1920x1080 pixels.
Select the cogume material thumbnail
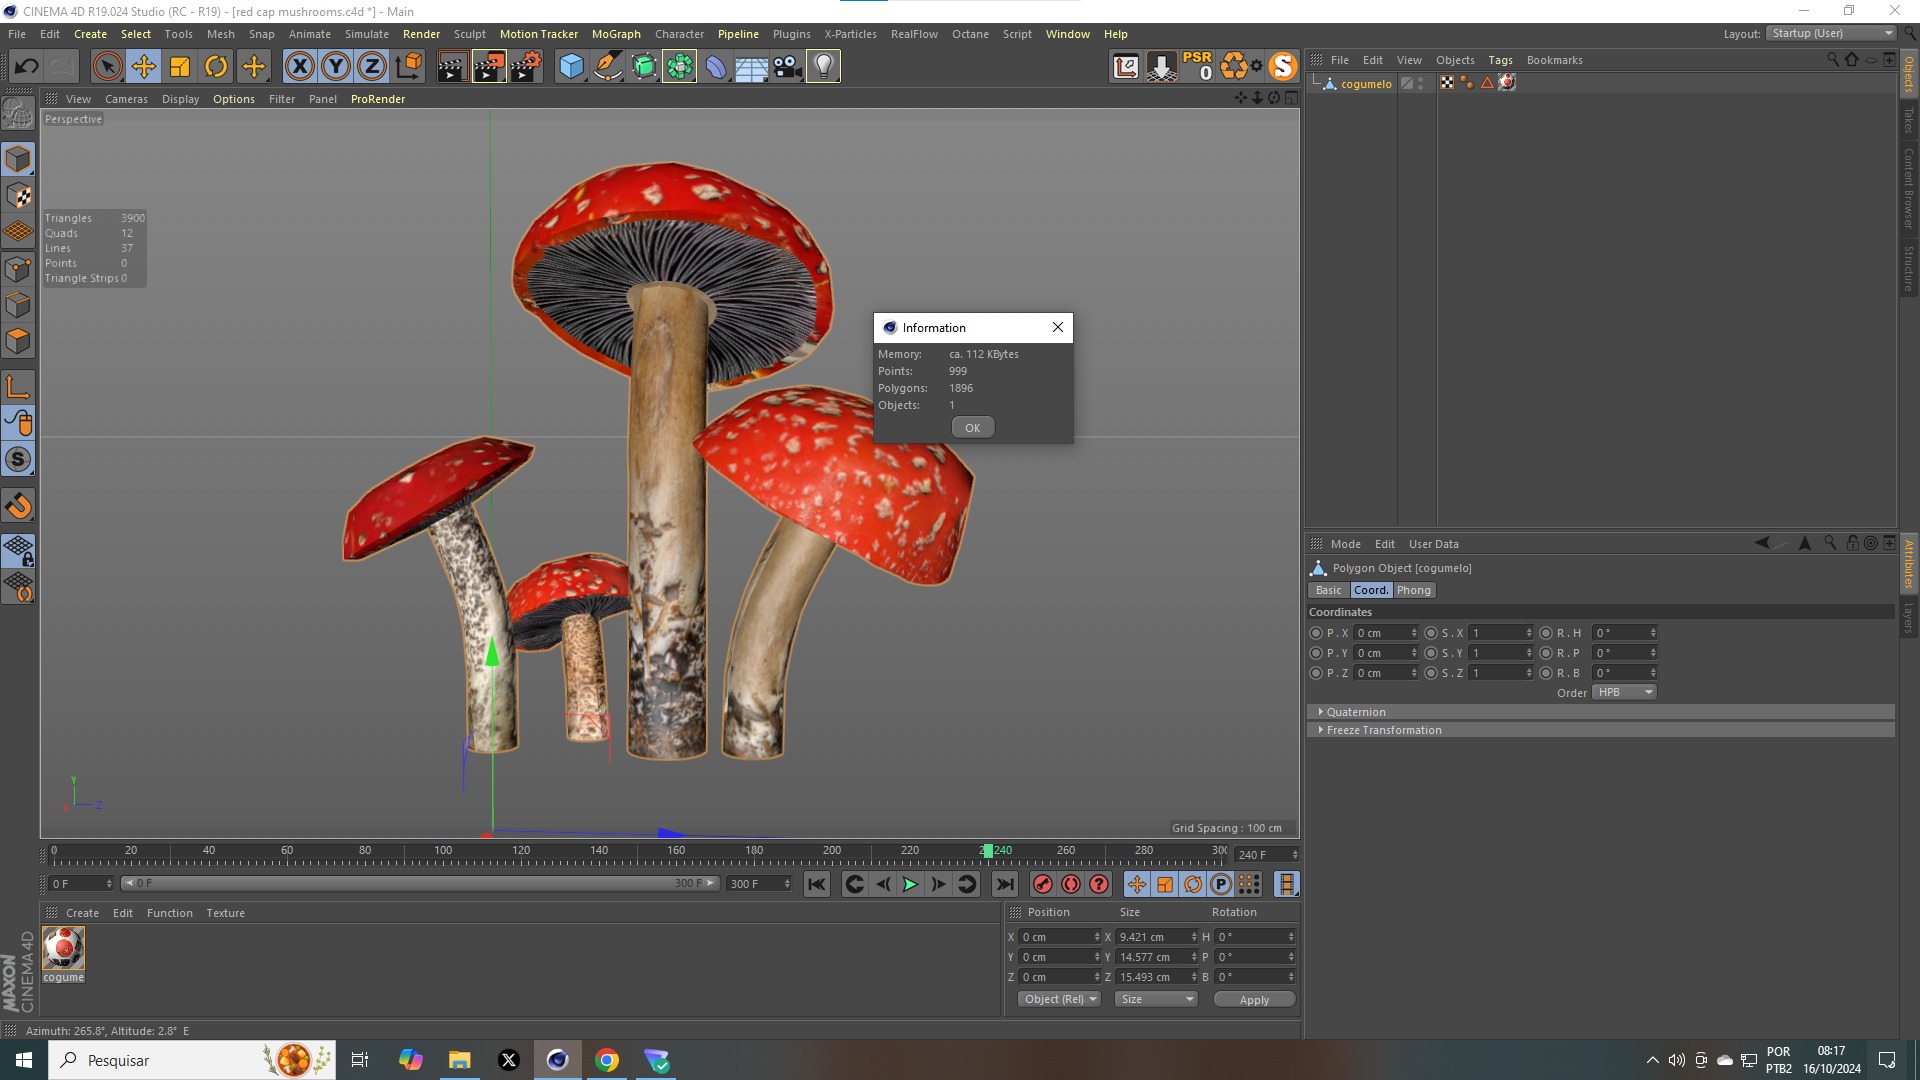coord(63,948)
